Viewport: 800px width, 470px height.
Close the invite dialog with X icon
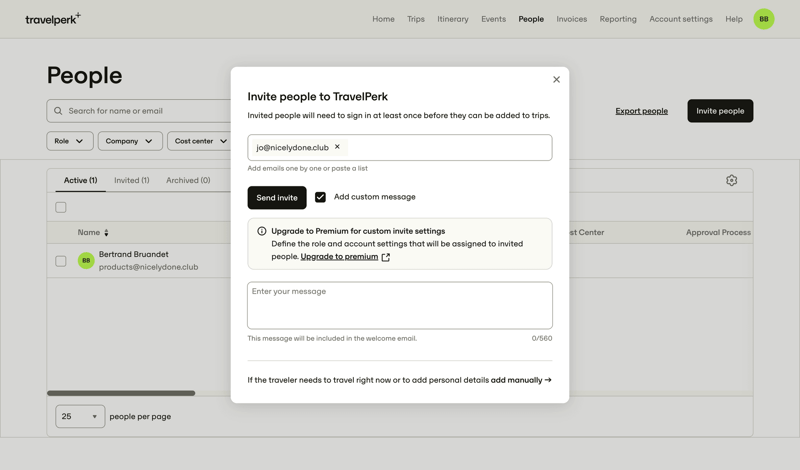pyautogui.click(x=556, y=80)
